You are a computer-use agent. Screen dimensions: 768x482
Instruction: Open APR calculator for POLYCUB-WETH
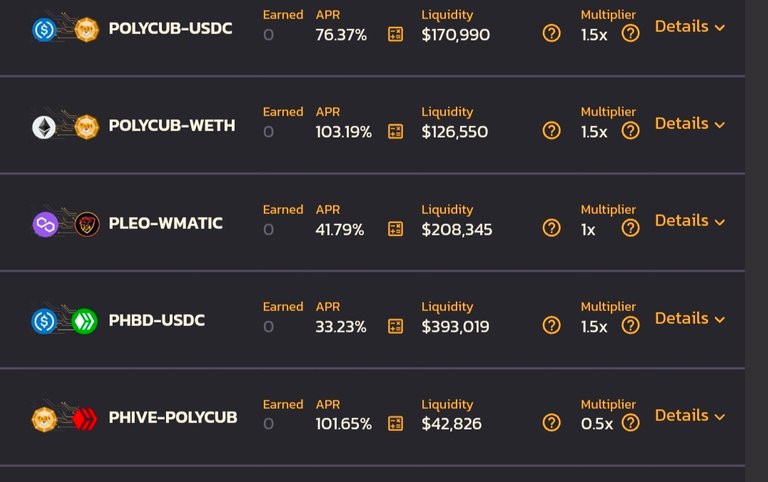[x=395, y=131]
